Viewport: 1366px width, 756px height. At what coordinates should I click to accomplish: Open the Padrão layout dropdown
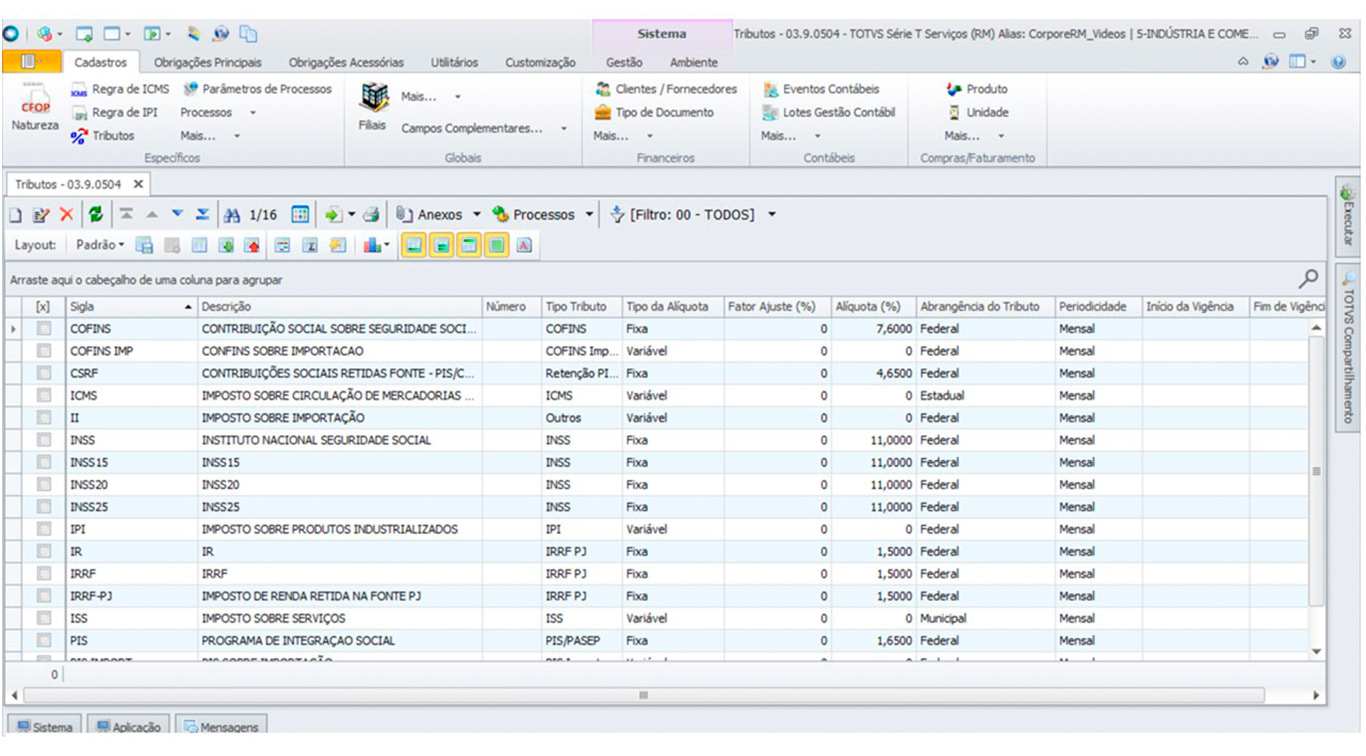[x=101, y=245]
